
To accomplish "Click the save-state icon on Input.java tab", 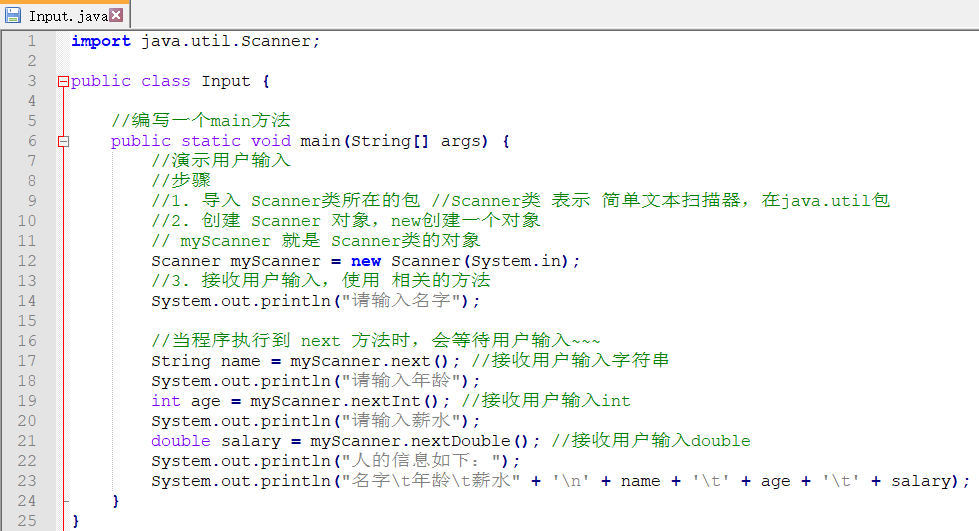I will point(13,15).
